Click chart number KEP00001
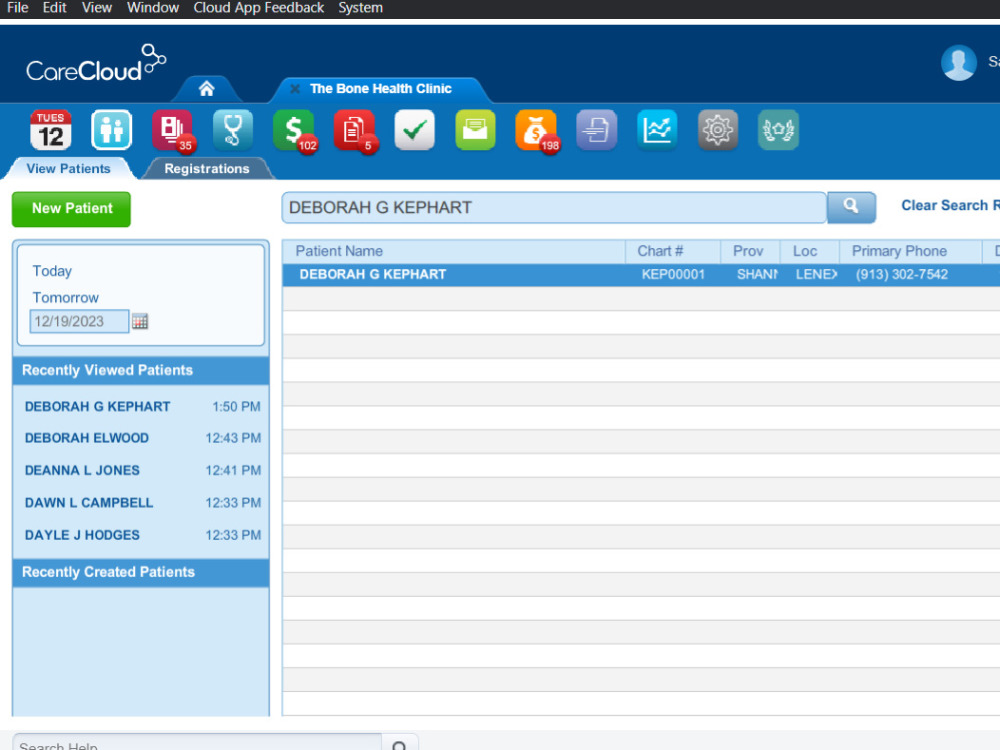This screenshot has width=1000, height=750. pyautogui.click(x=673, y=274)
